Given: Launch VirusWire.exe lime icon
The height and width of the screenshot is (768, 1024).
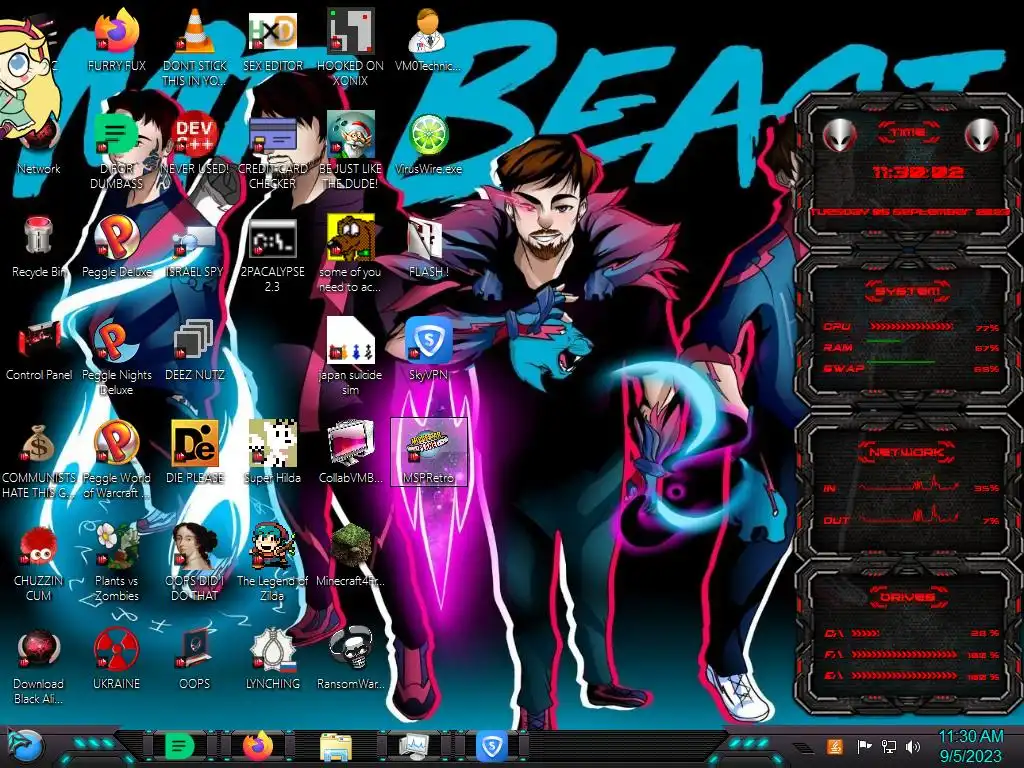Looking at the screenshot, I should click(428, 145).
